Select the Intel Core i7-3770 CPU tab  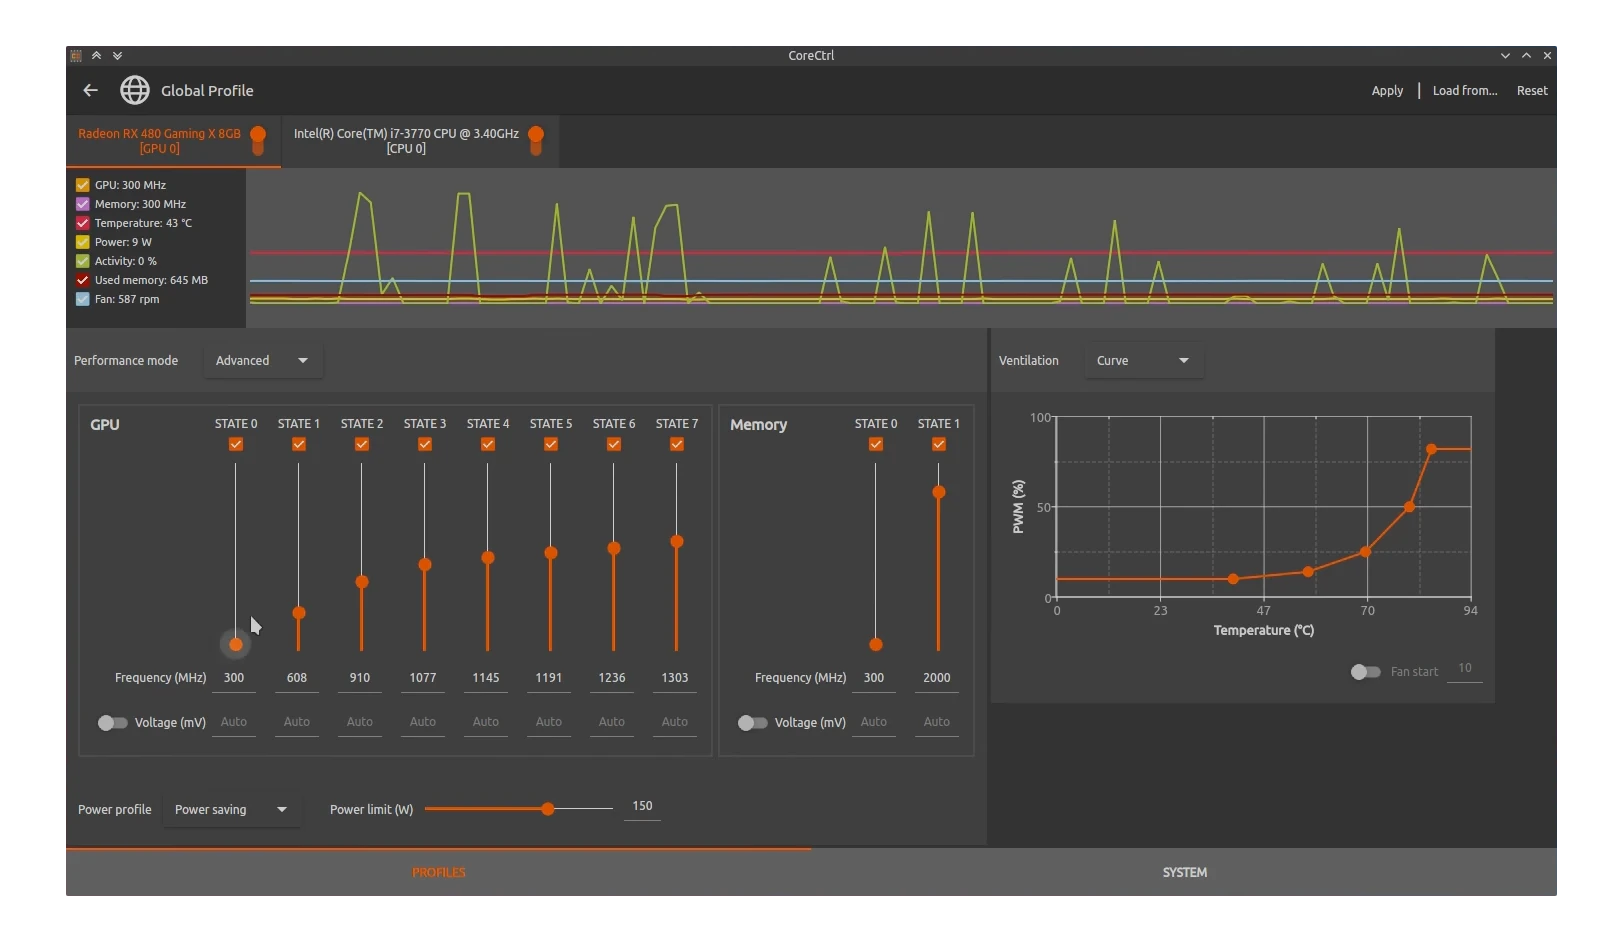coord(406,140)
